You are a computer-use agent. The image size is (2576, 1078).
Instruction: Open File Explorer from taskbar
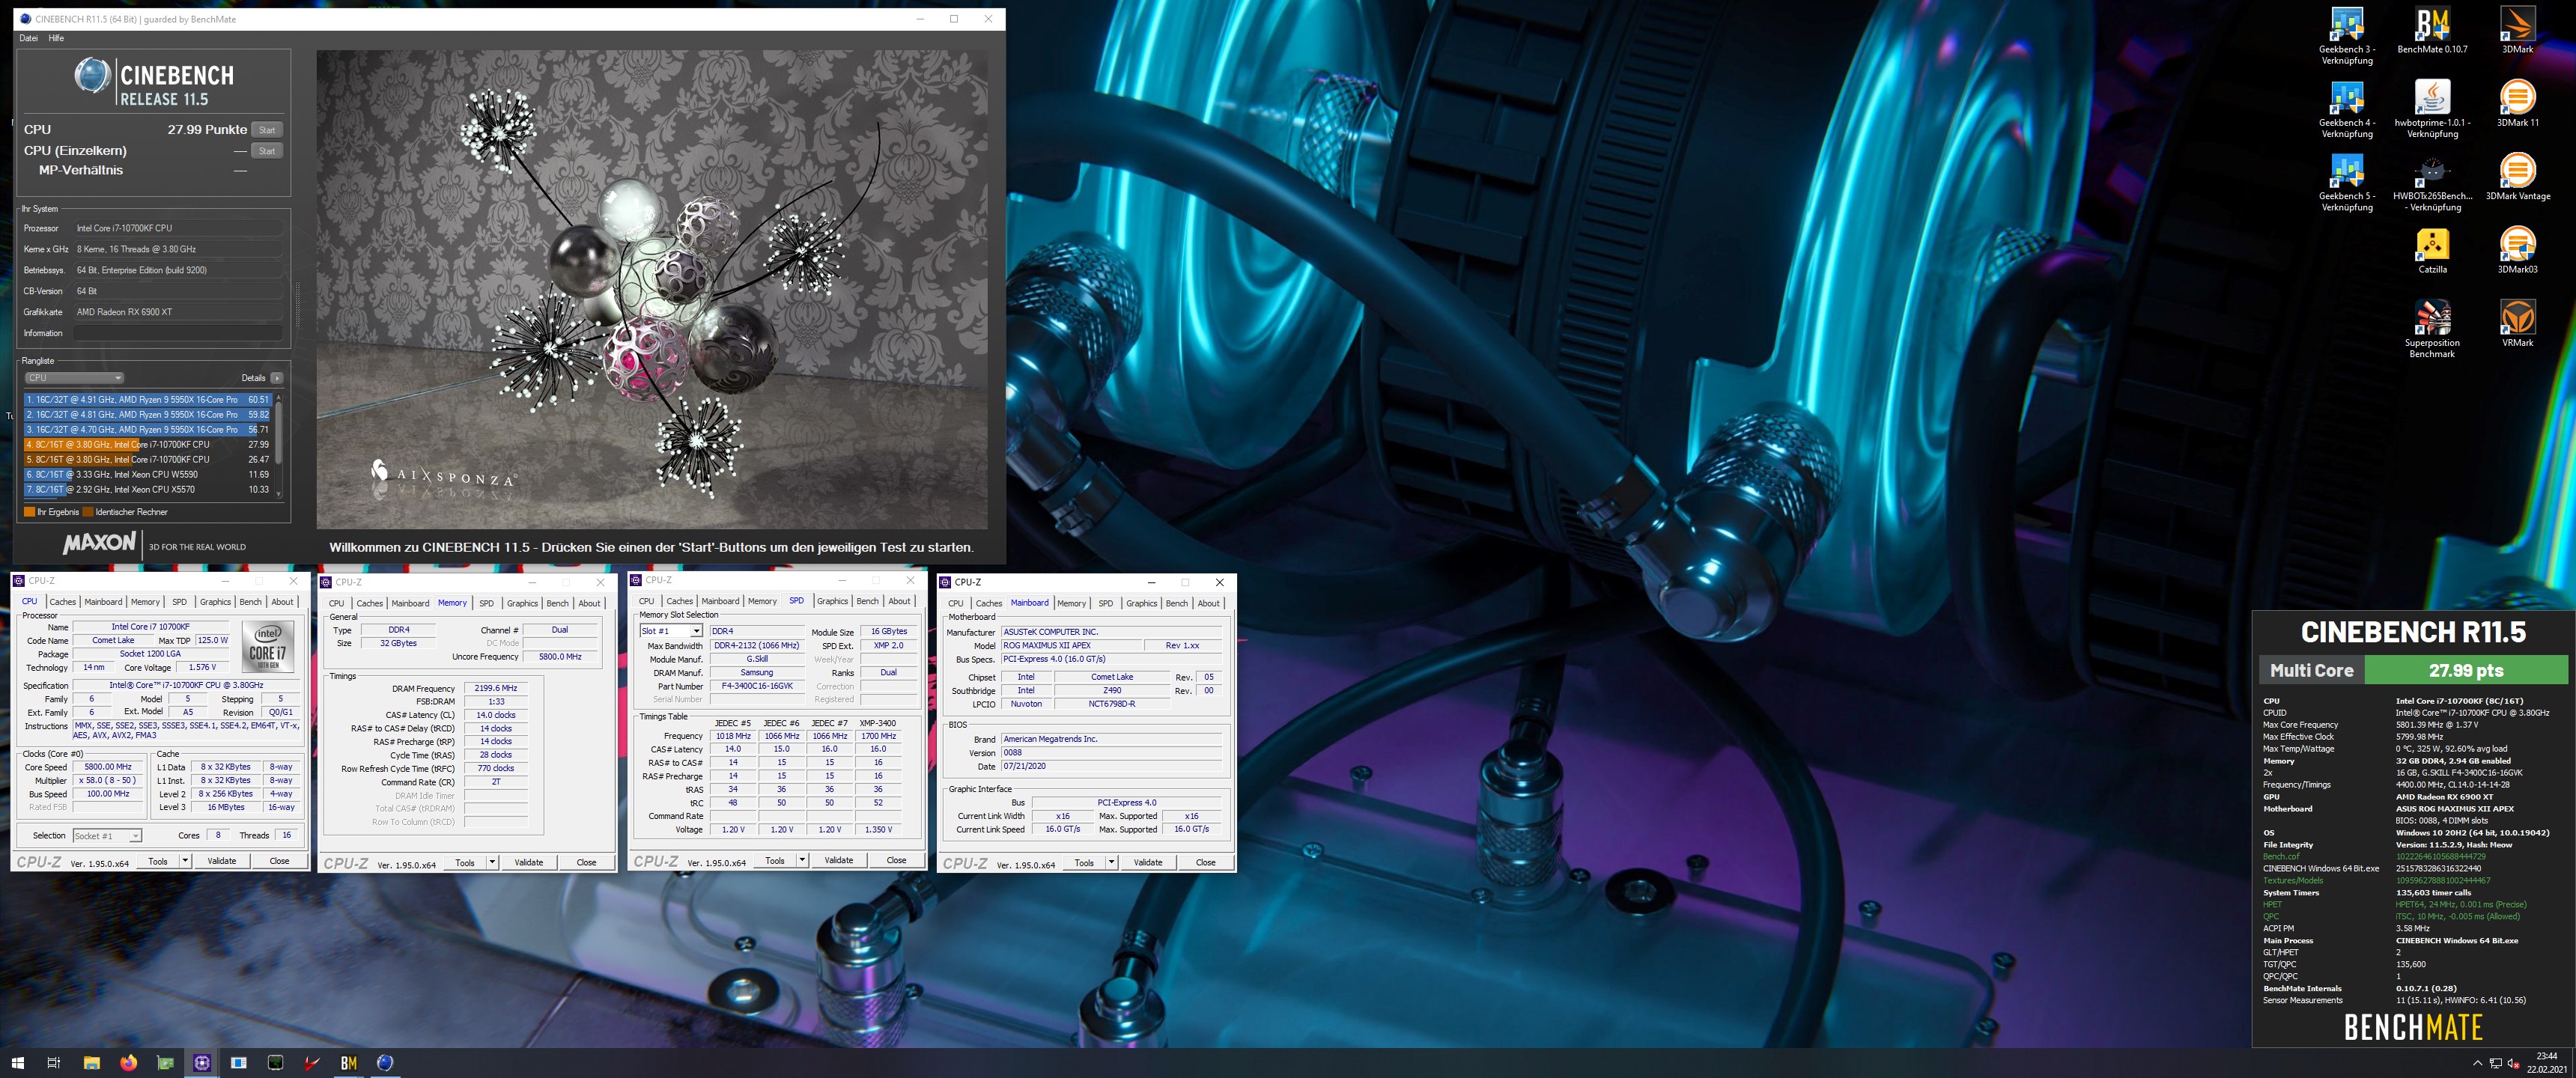tap(91, 1063)
